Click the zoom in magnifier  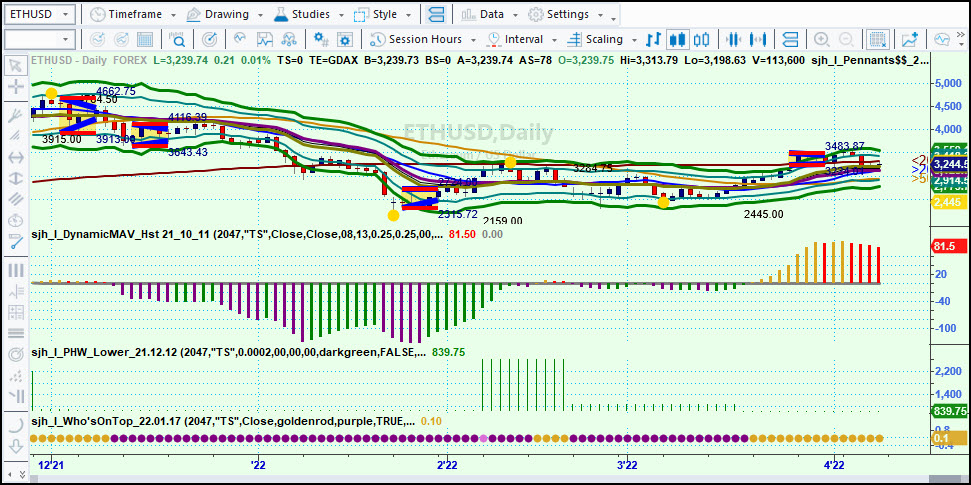822,40
